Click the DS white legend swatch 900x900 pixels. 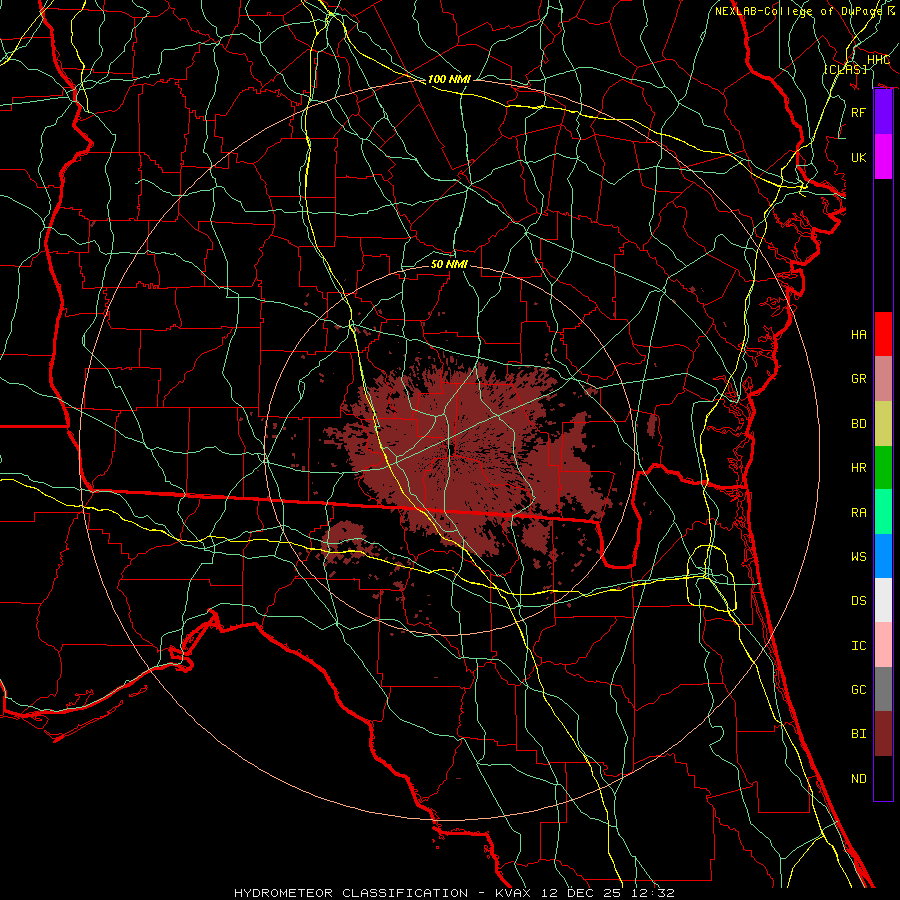(x=883, y=600)
